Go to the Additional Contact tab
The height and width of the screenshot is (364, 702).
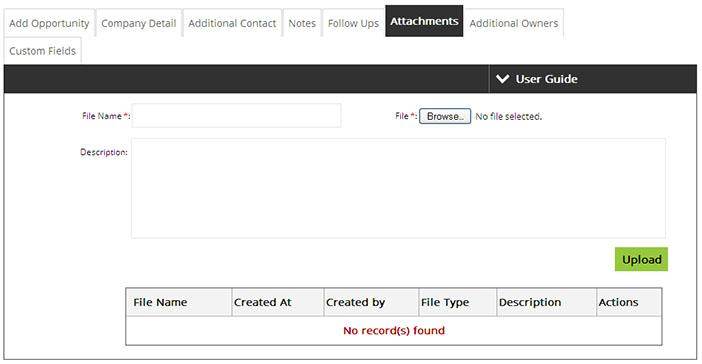coord(232,23)
